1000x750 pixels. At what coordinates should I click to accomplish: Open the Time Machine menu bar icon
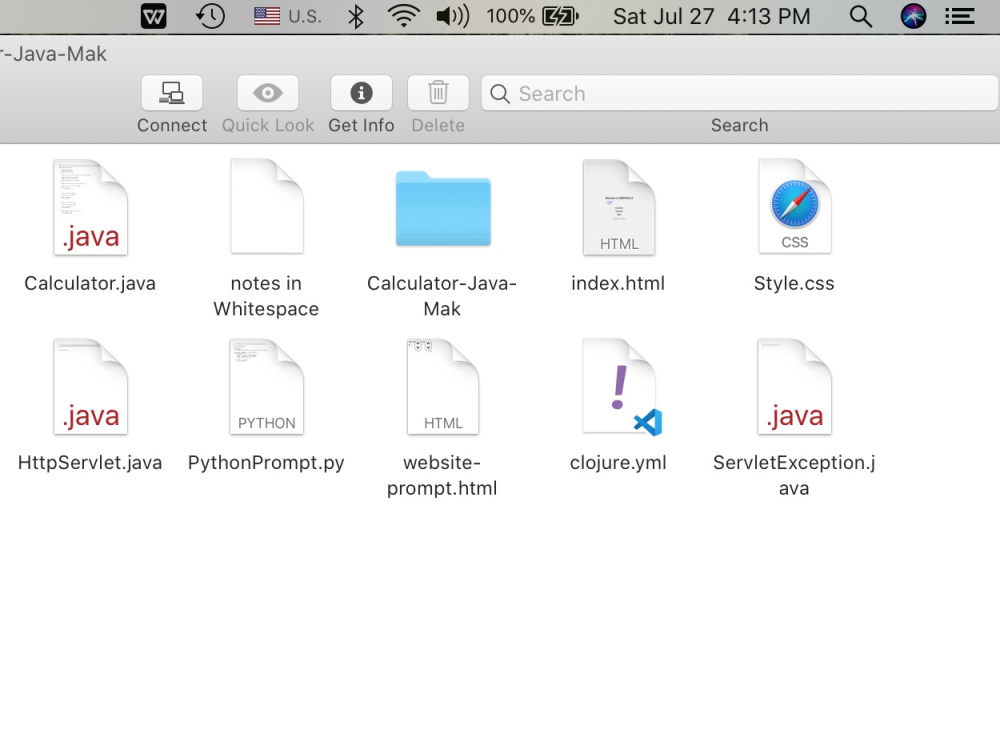pos(210,16)
